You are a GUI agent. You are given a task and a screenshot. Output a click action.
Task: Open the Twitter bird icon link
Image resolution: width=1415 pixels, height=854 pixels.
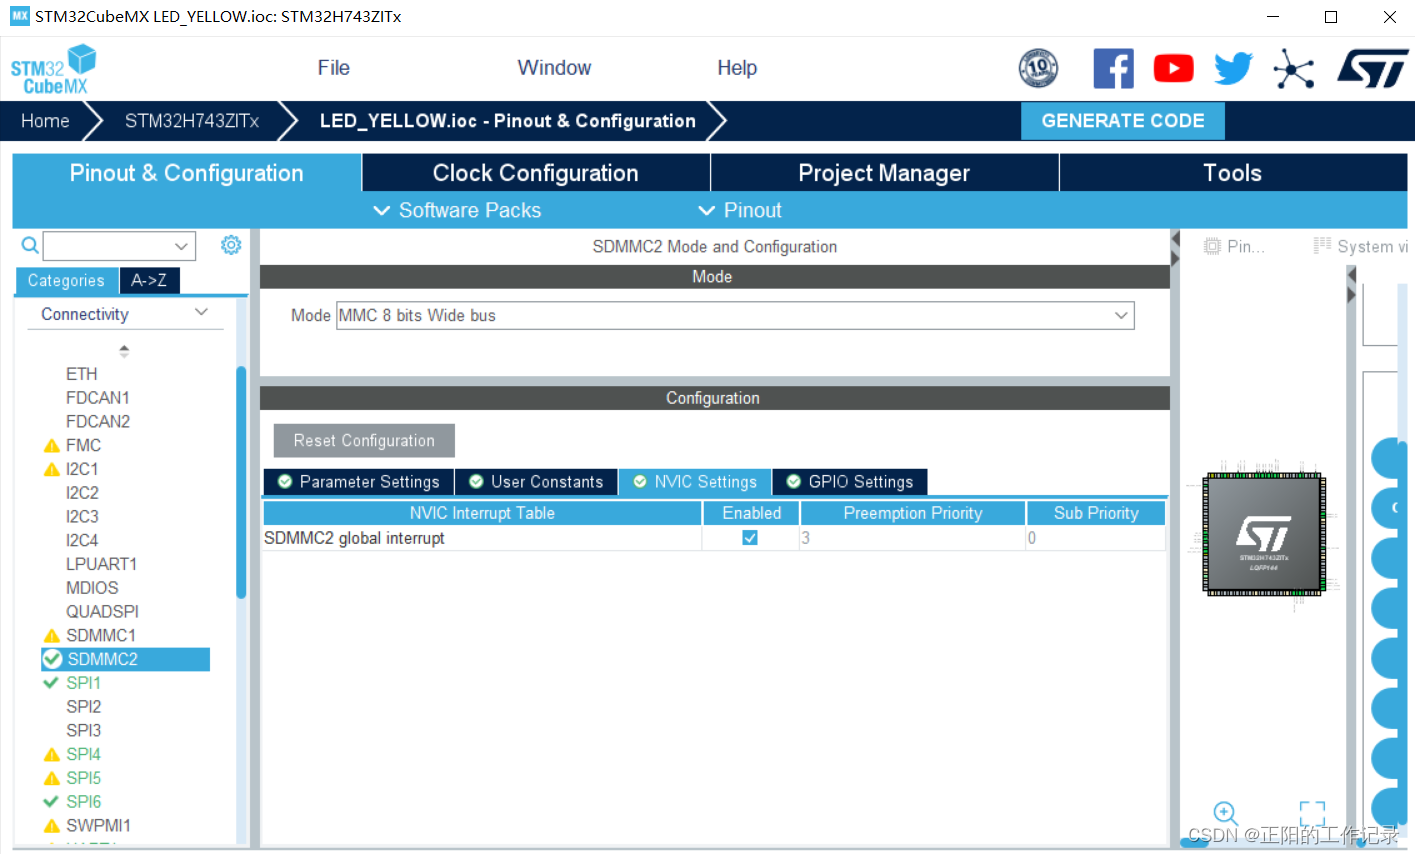[1233, 68]
